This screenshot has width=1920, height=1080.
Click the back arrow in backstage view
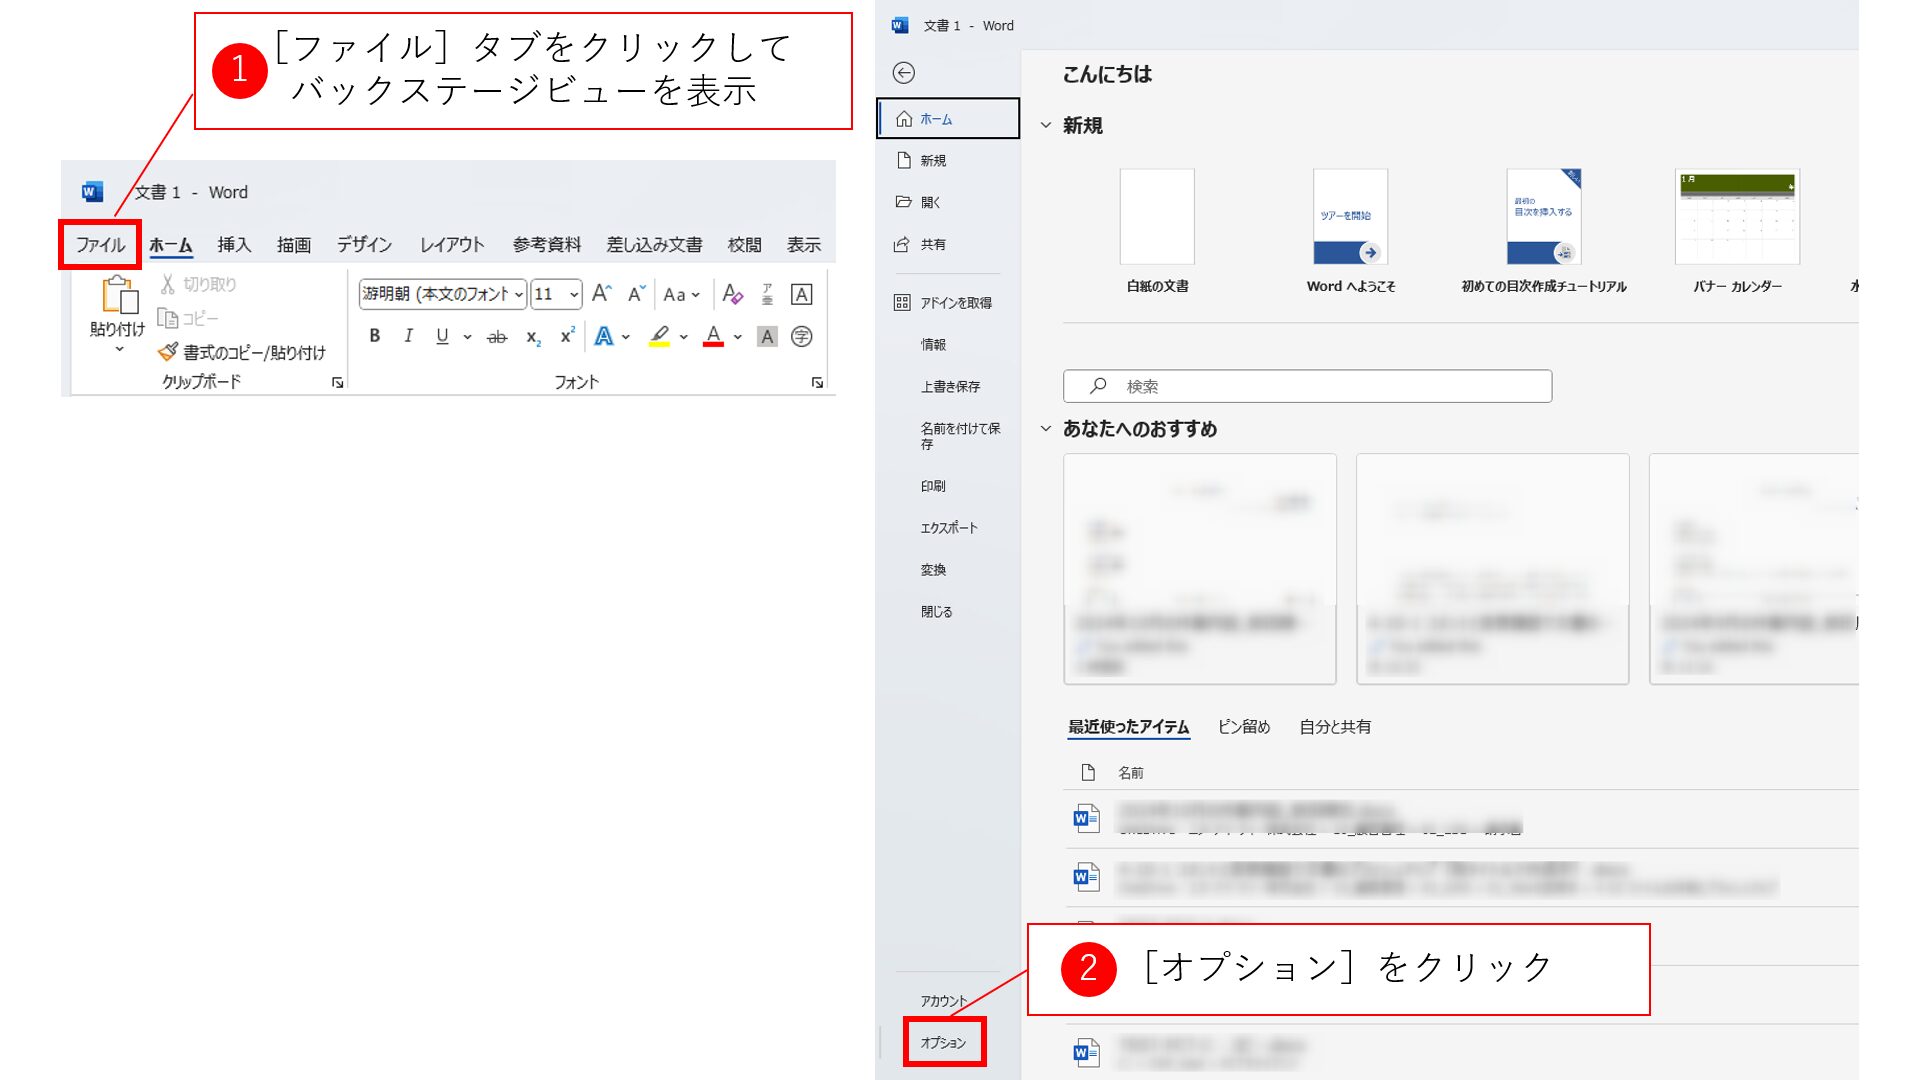point(903,73)
